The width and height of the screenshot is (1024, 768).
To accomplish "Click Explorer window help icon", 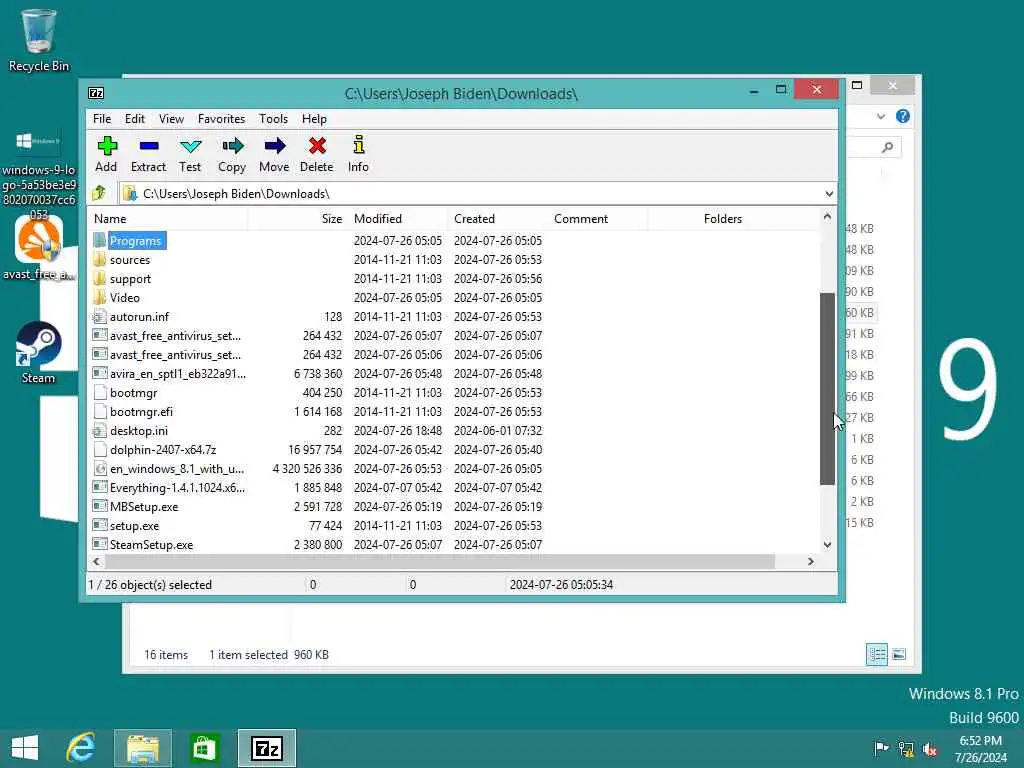I will [x=903, y=116].
